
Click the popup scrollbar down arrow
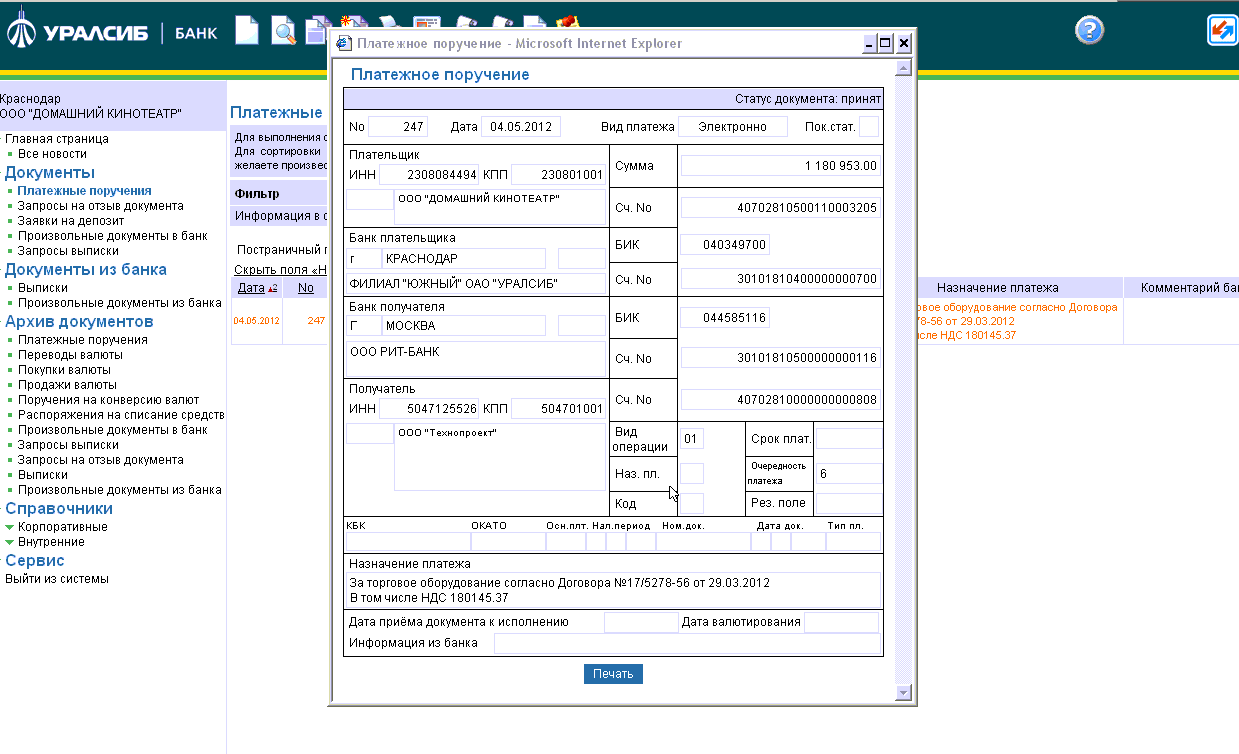903,692
